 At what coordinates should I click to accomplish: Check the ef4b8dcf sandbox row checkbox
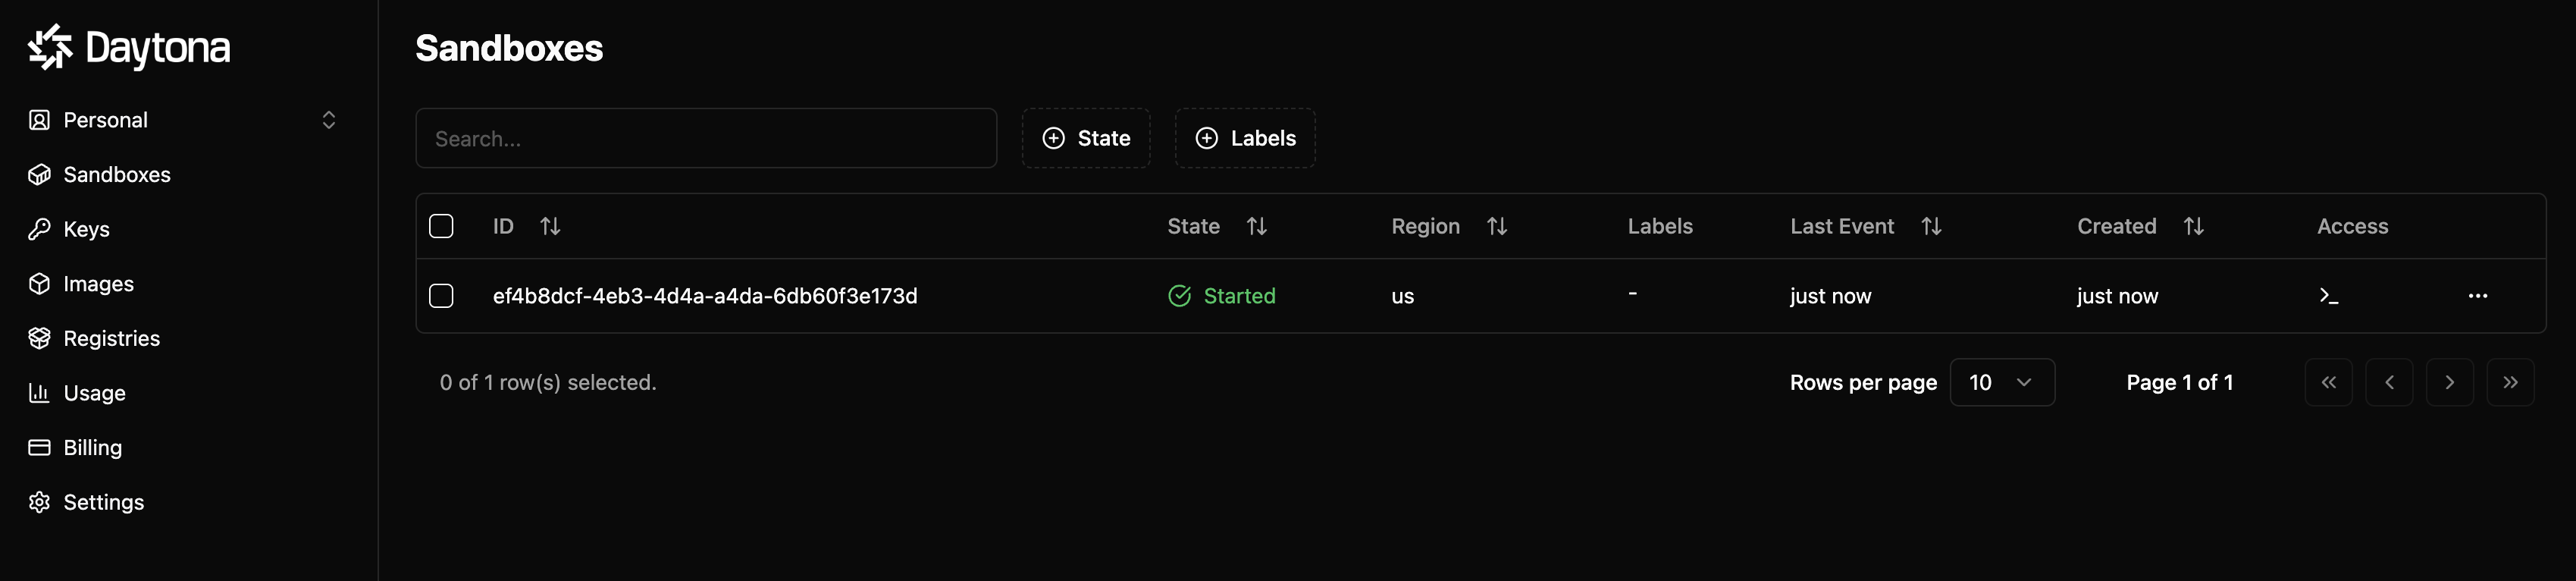click(441, 296)
